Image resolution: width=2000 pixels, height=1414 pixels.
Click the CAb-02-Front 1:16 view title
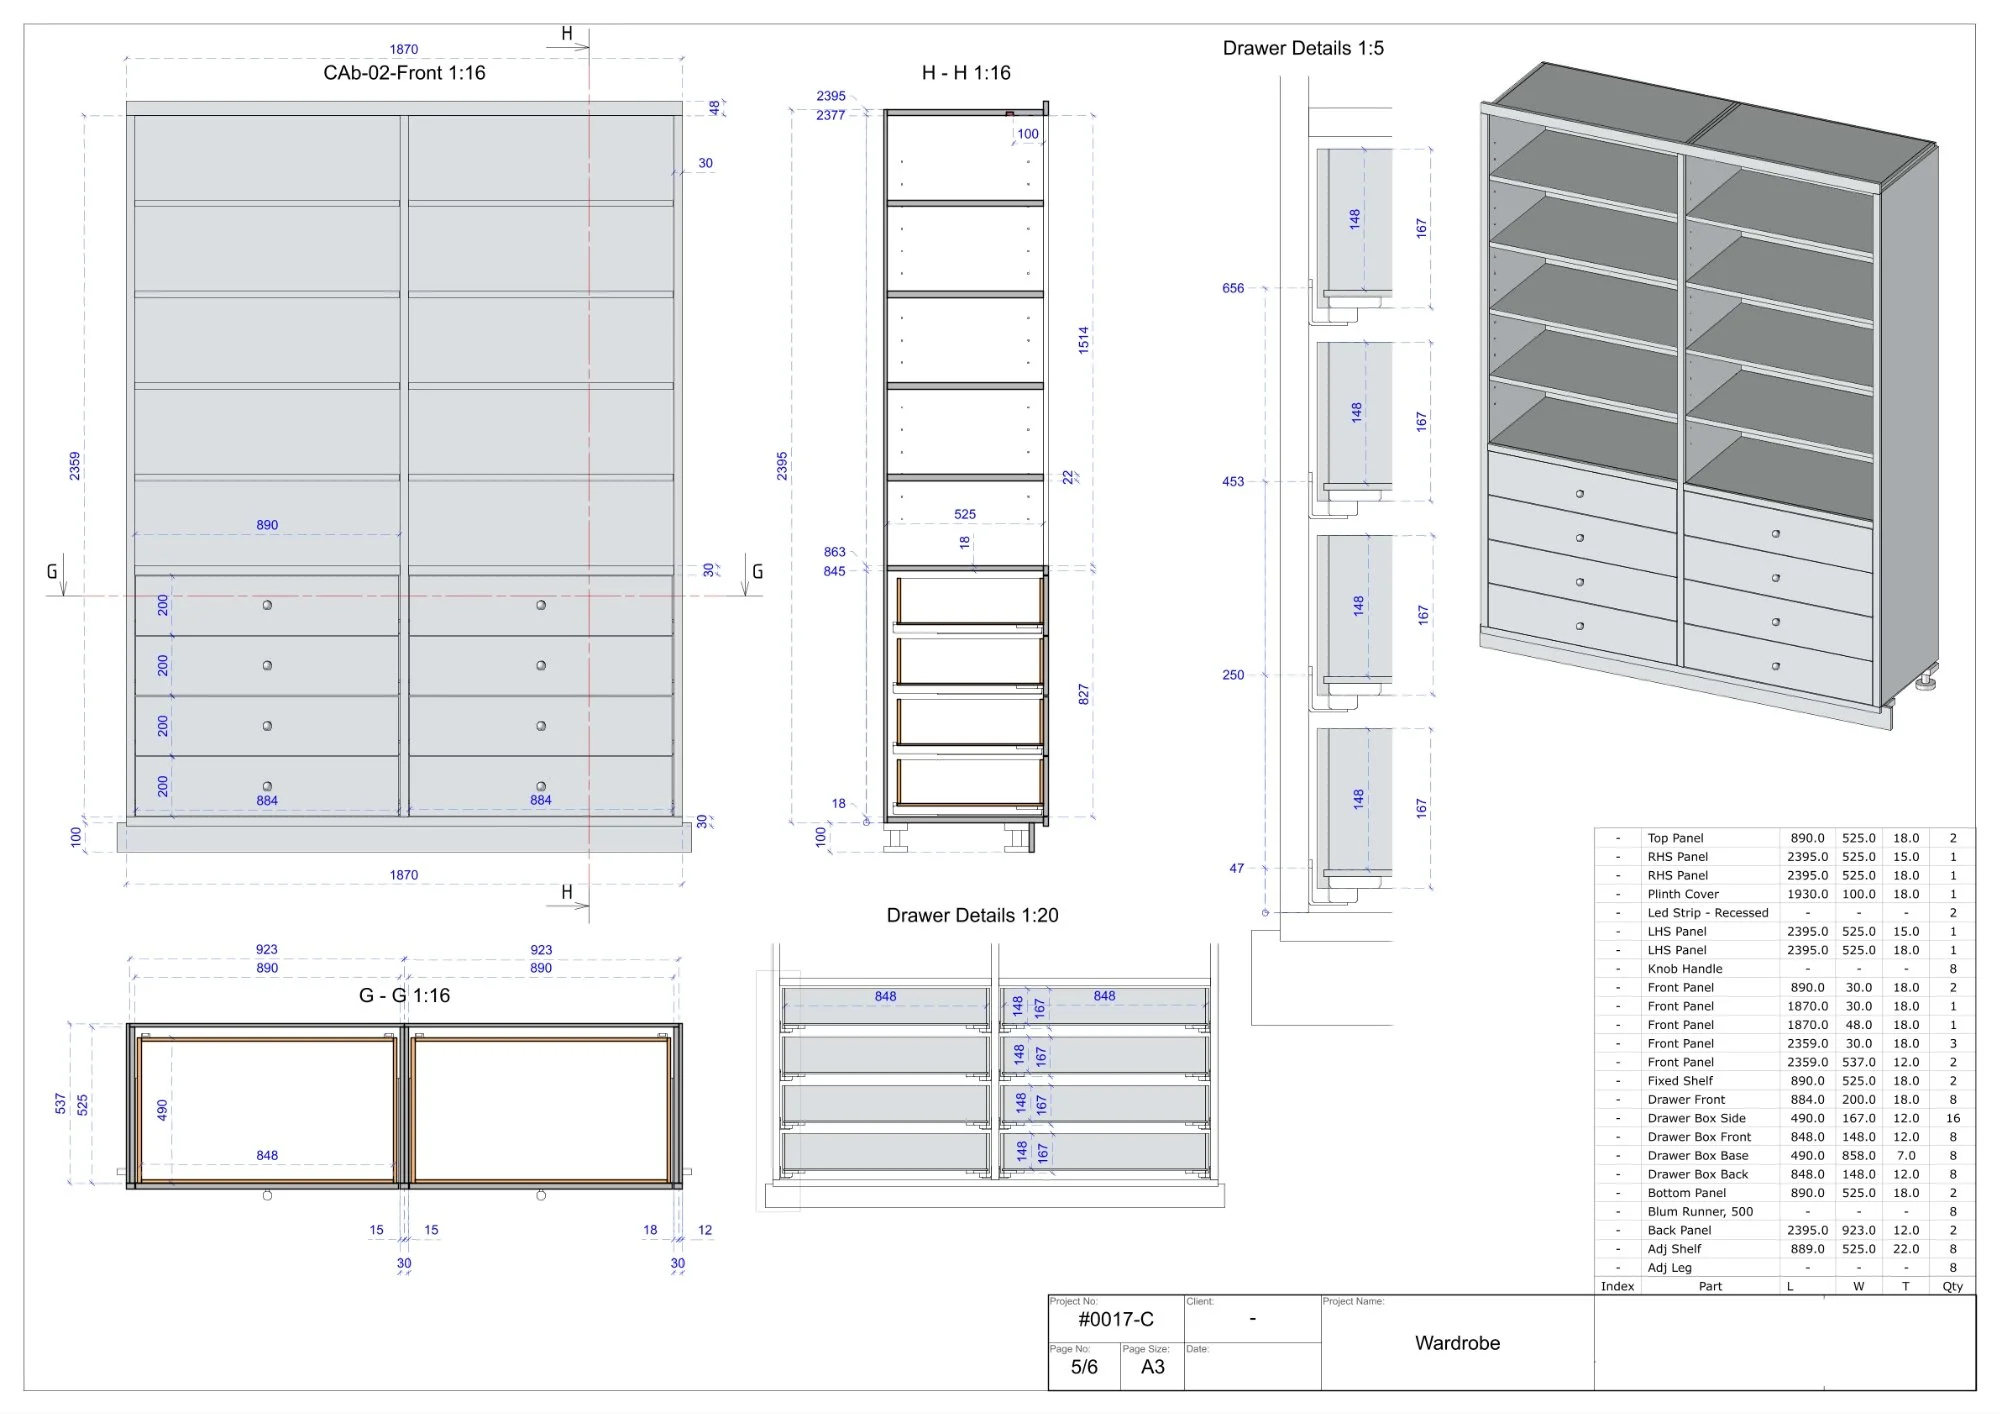point(404,73)
